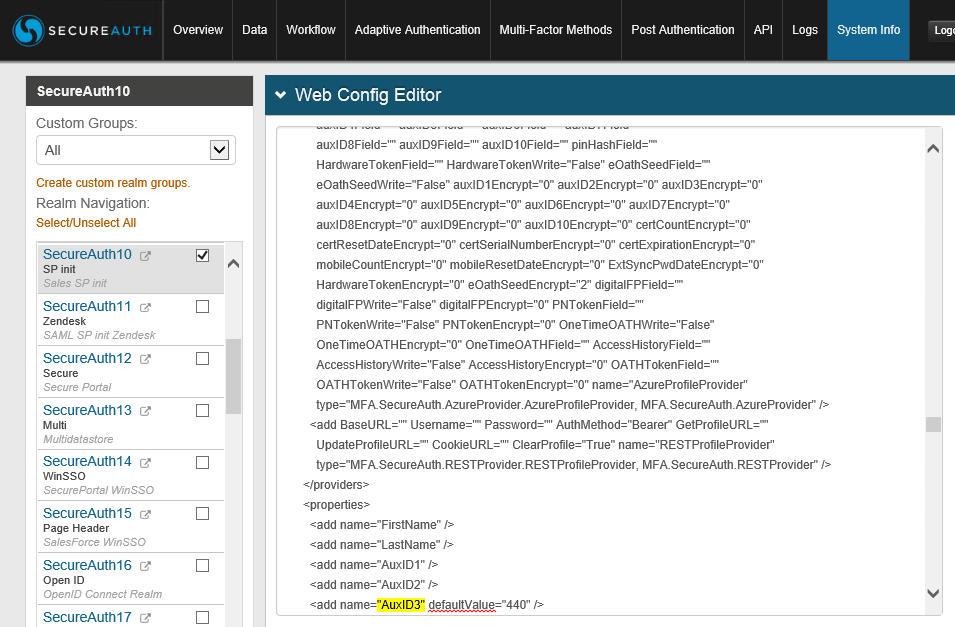Viewport: 955px width, 627px height.
Task: Click the realm list scrollbar thumb
Action: coord(233,377)
